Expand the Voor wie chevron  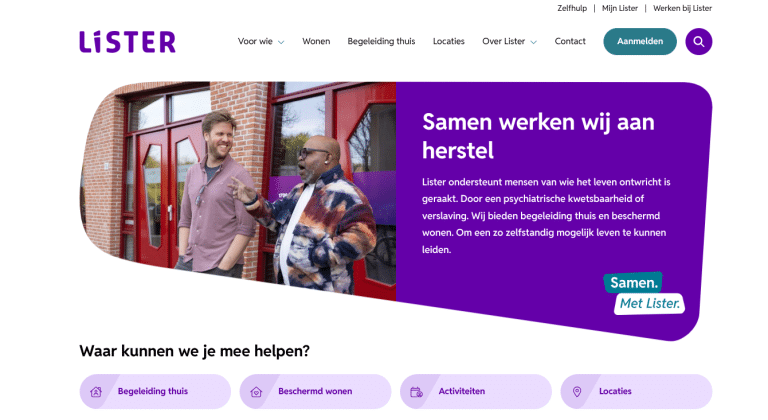[x=281, y=42]
